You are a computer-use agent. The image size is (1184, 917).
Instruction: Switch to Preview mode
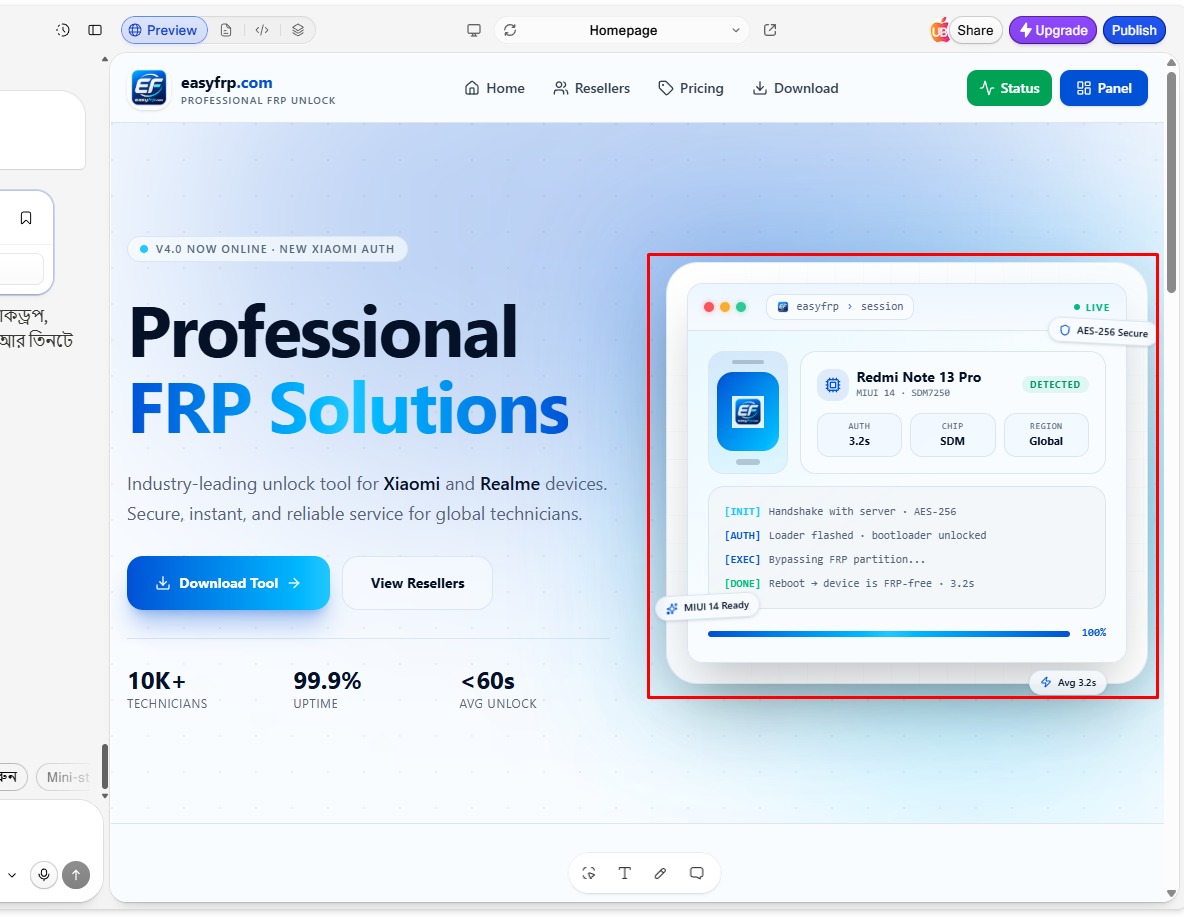point(164,30)
